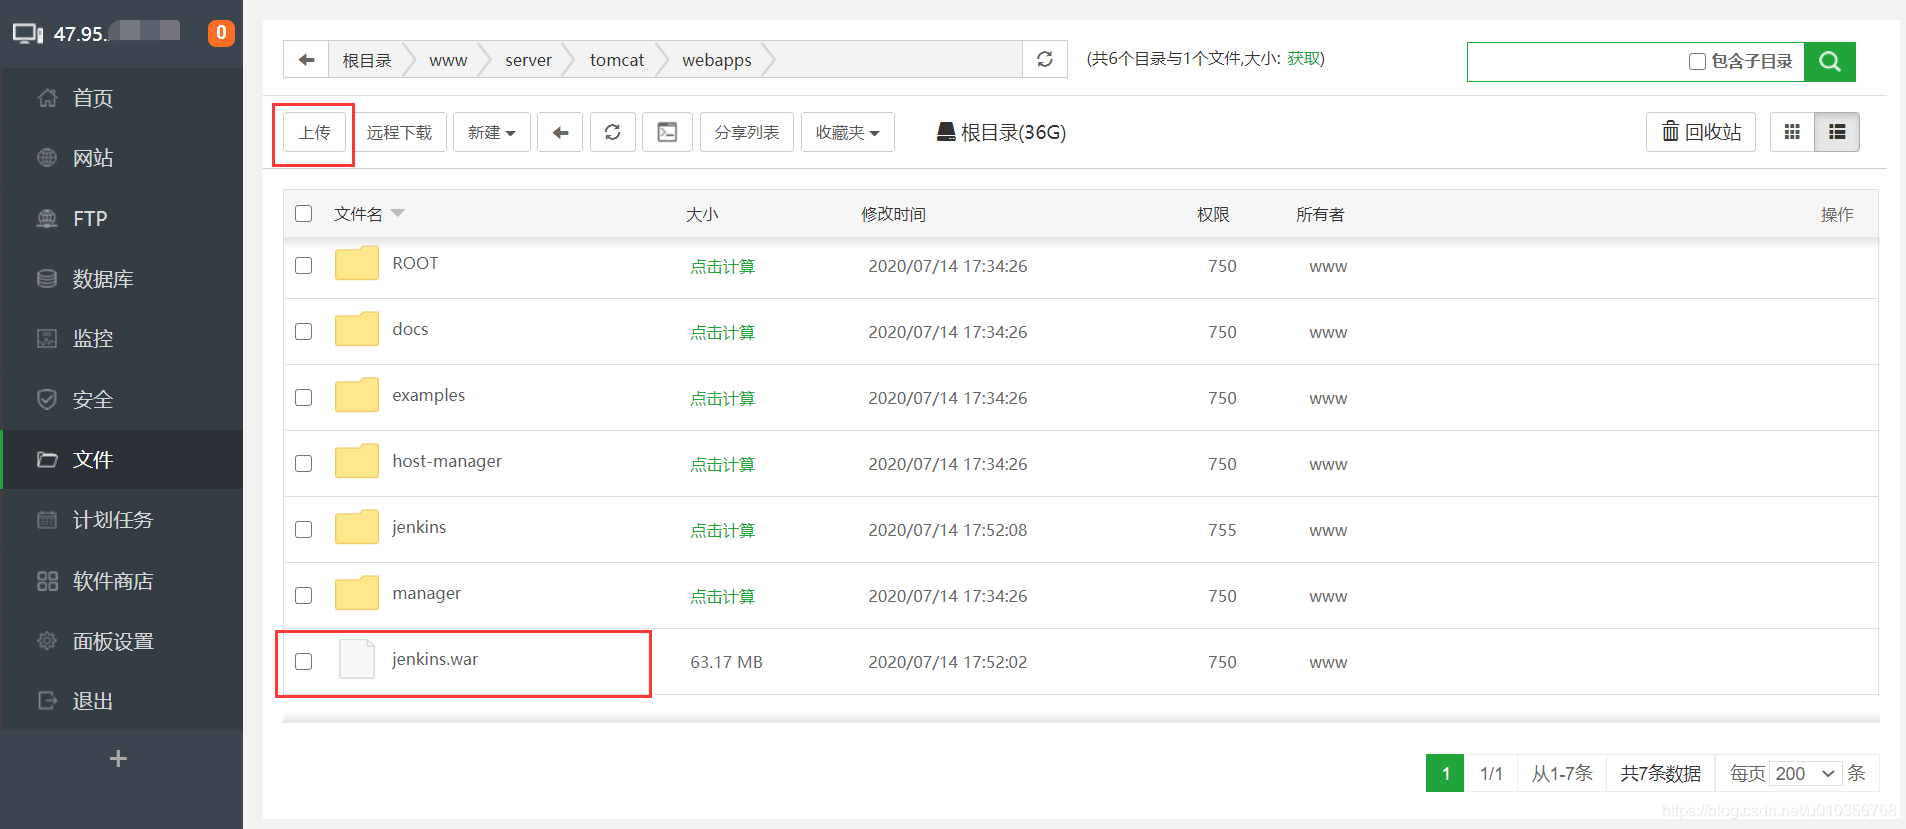Viewport: 1906px width, 829px height.
Task: Open 监控 in the sidebar
Action: pyautogui.click(x=121, y=339)
